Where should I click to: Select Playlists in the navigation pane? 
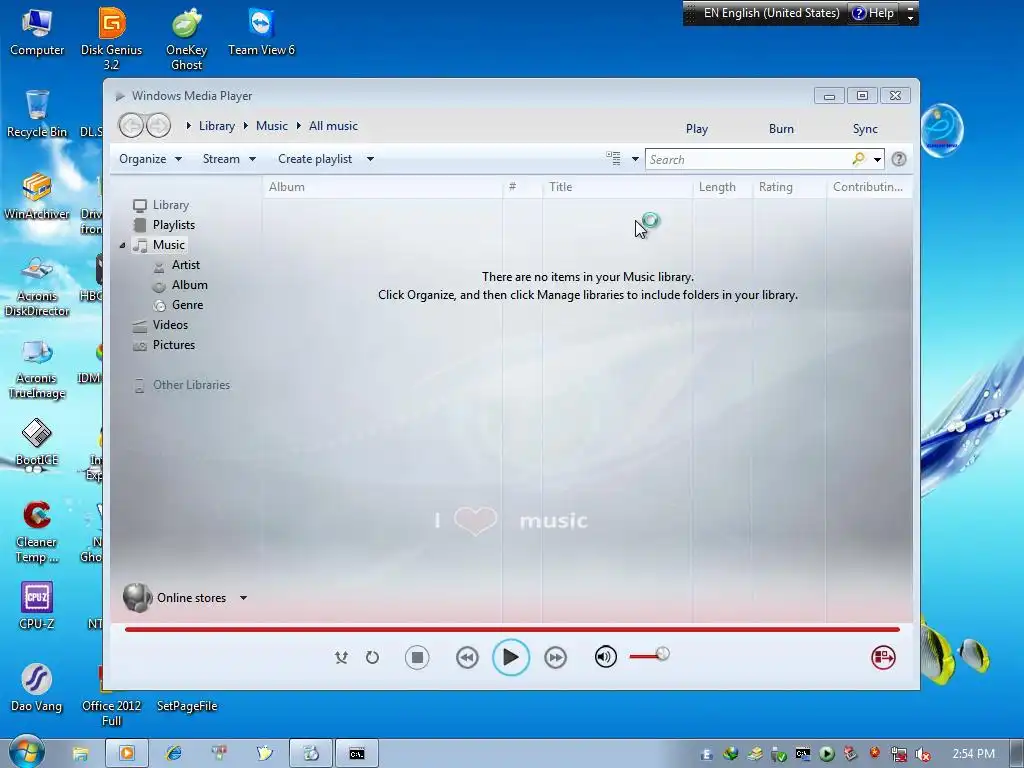point(174,225)
